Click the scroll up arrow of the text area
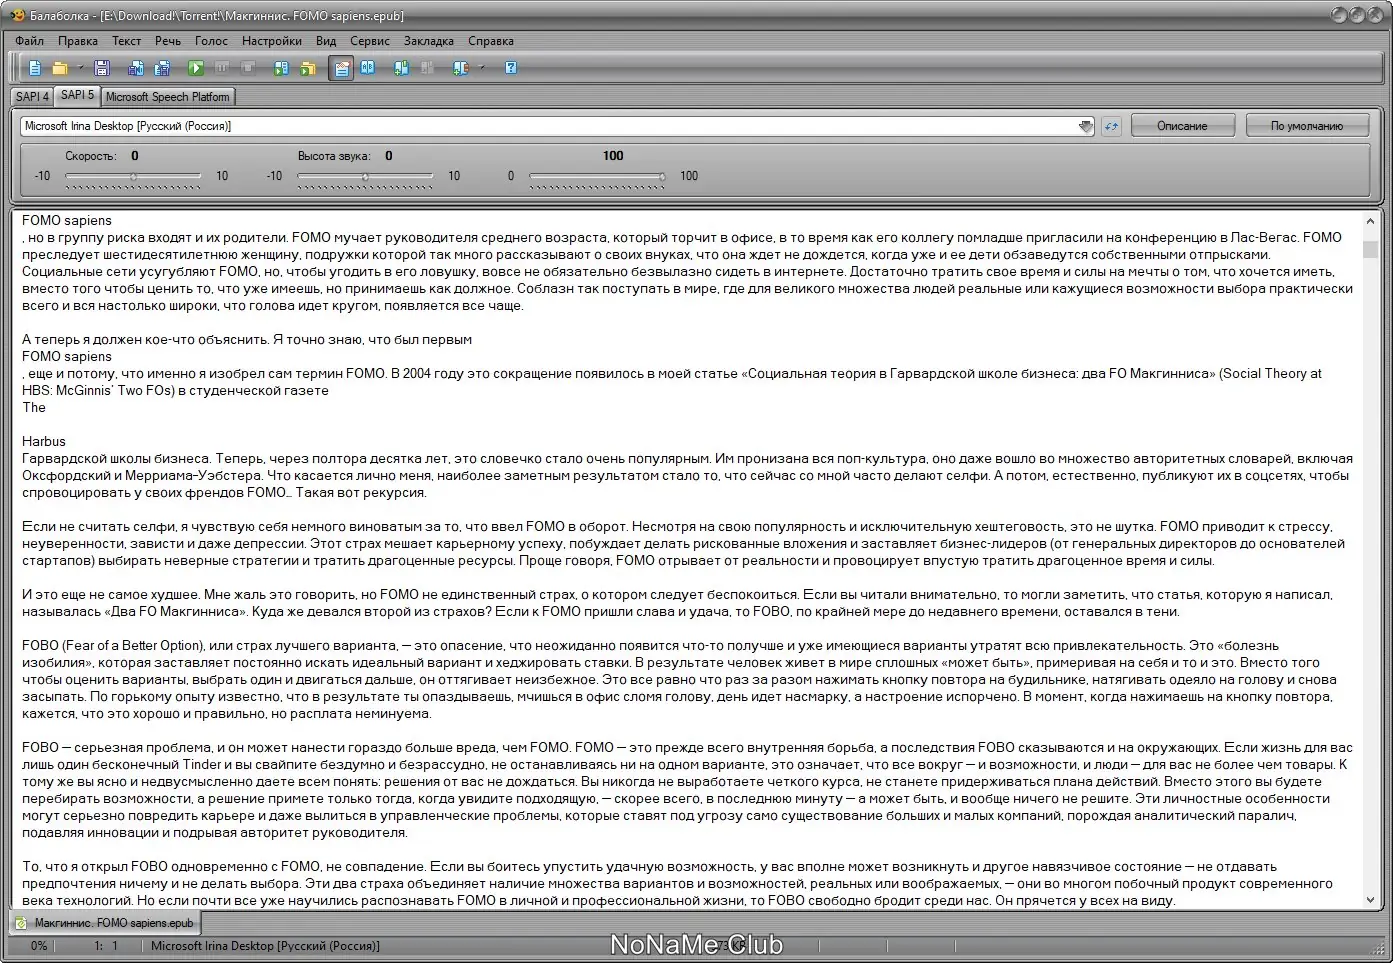The width and height of the screenshot is (1393, 963). pyautogui.click(x=1370, y=220)
